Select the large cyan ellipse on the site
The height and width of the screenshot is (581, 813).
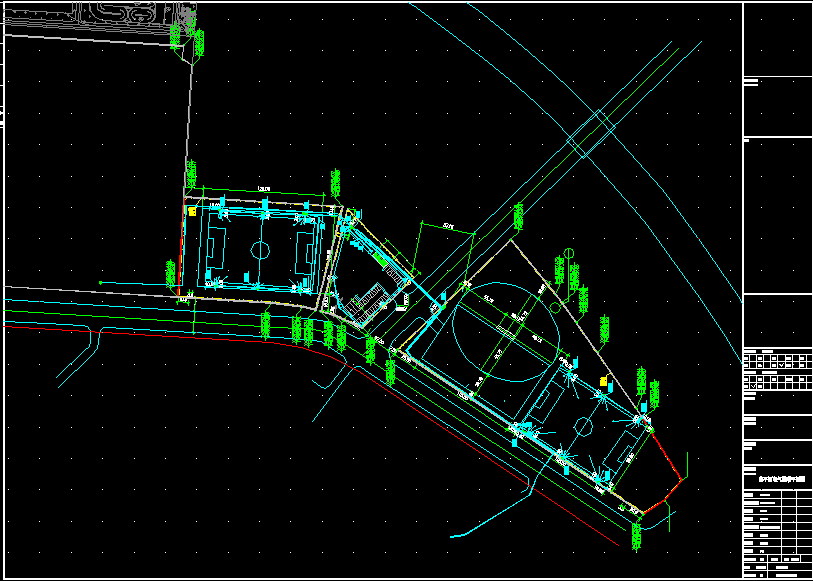507,332
